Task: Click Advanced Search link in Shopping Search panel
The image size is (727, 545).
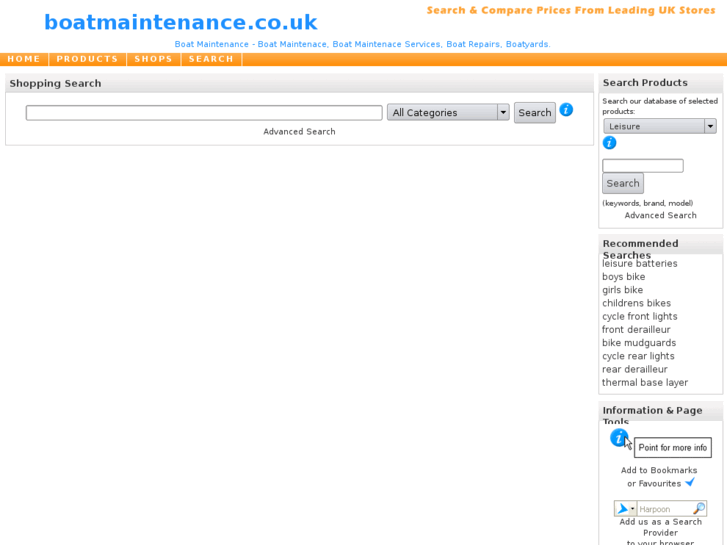Action: [299, 132]
